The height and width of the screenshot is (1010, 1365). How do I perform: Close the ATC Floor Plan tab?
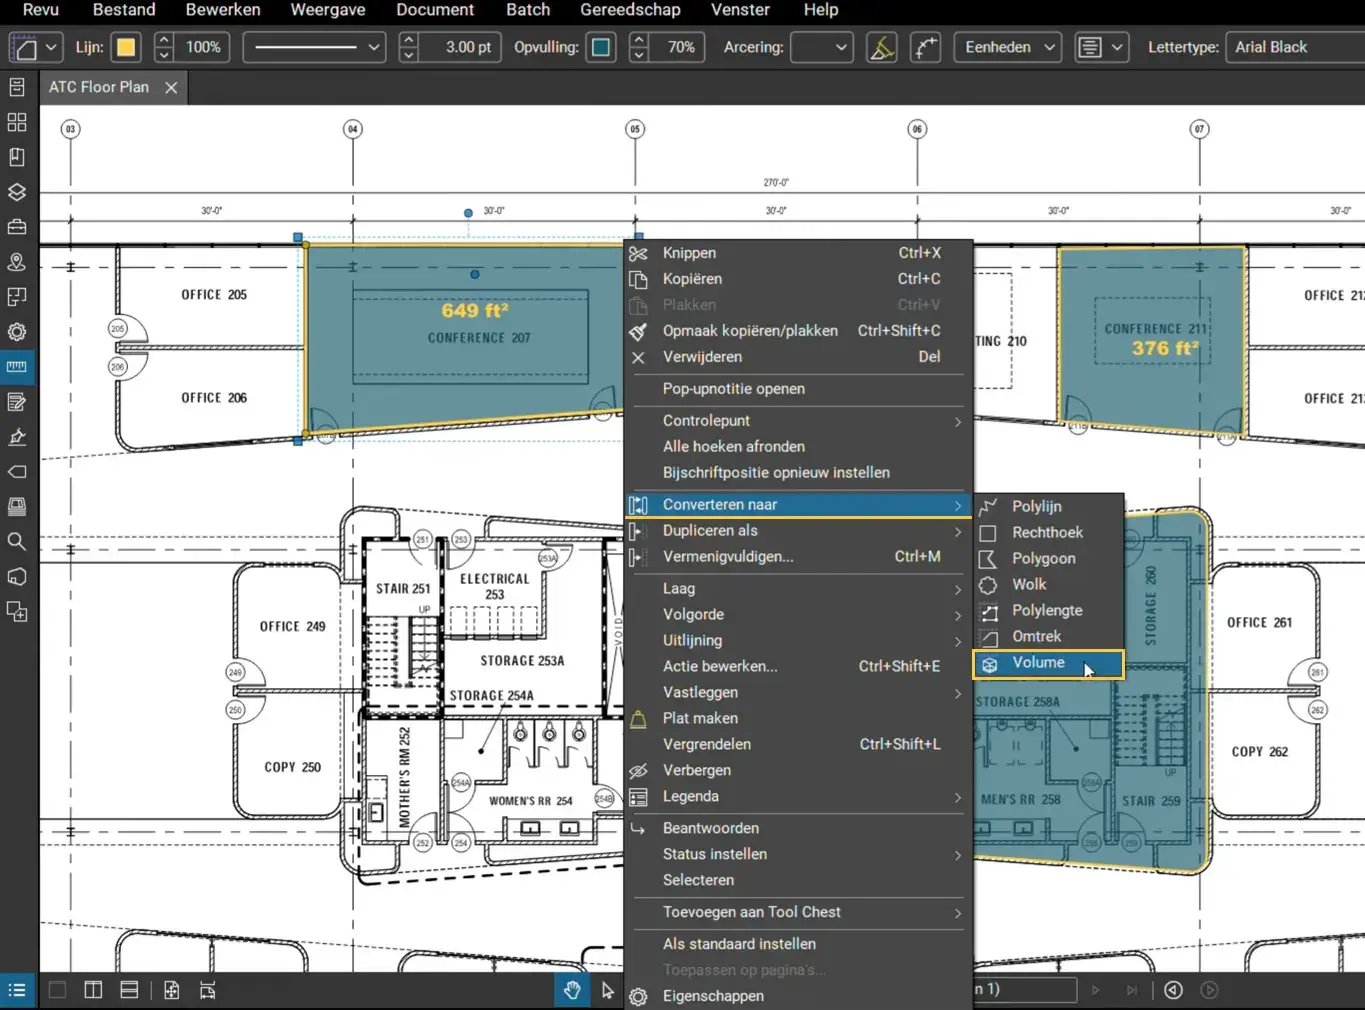171,88
